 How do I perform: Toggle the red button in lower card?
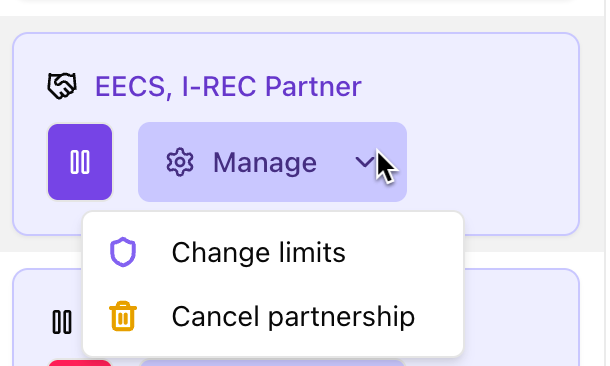coord(80,363)
